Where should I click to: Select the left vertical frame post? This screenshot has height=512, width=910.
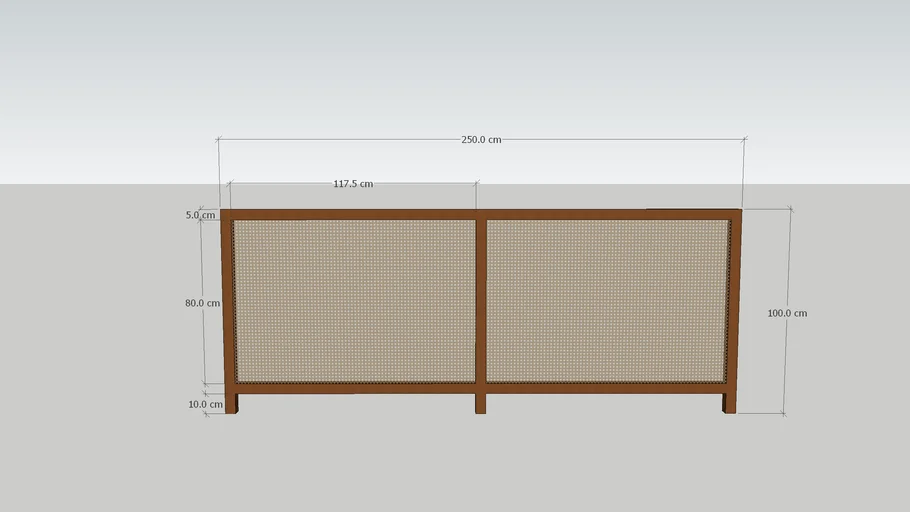point(227,300)
